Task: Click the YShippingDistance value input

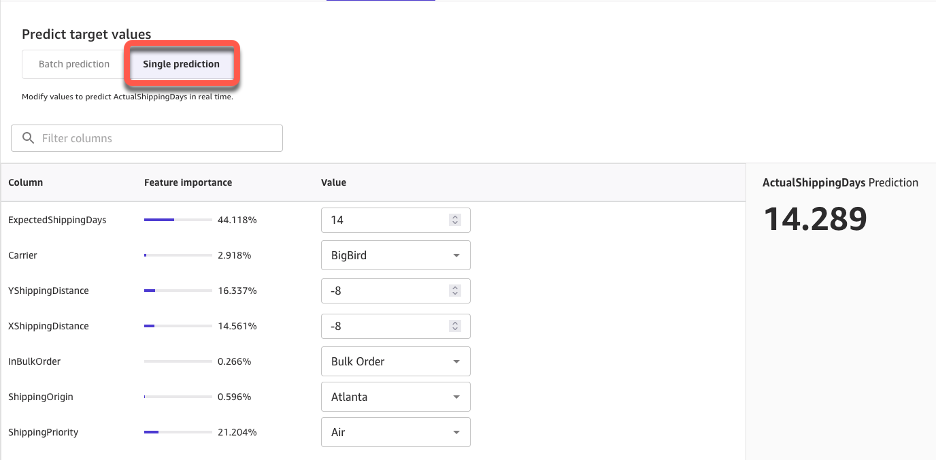Action: (x=385, y=291)
